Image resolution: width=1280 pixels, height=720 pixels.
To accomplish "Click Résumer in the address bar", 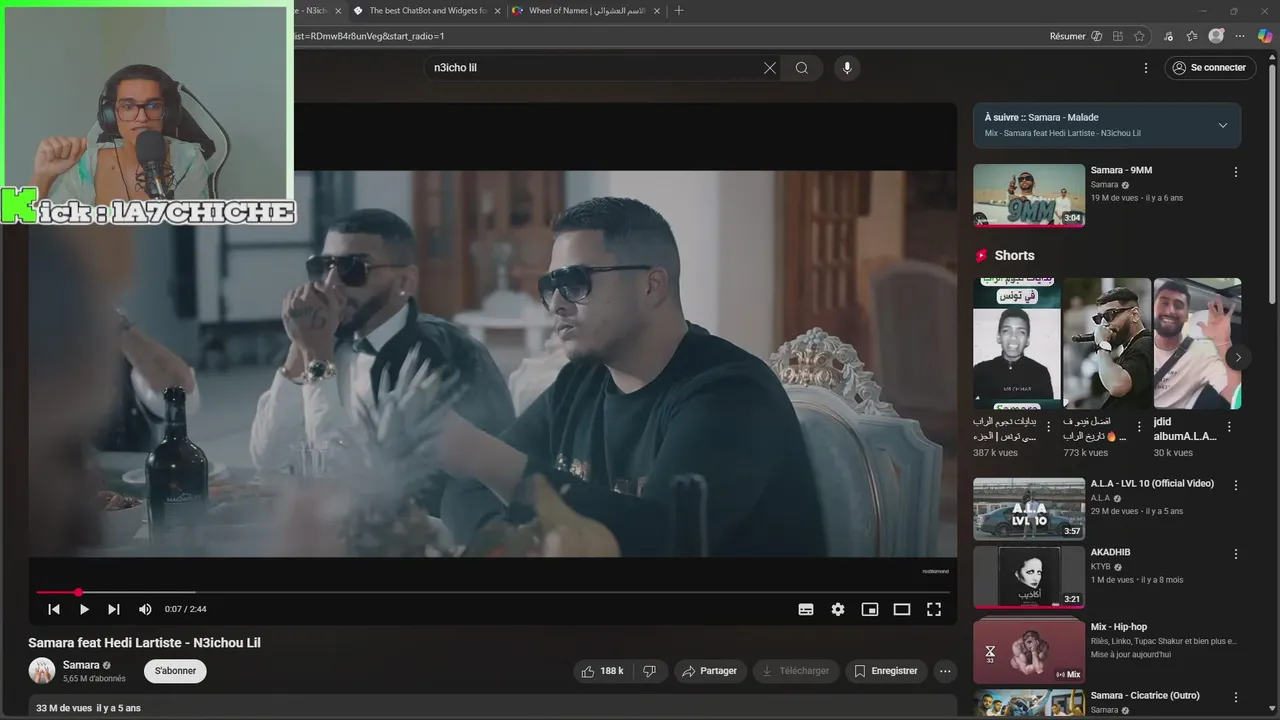I will (1076, 36).
